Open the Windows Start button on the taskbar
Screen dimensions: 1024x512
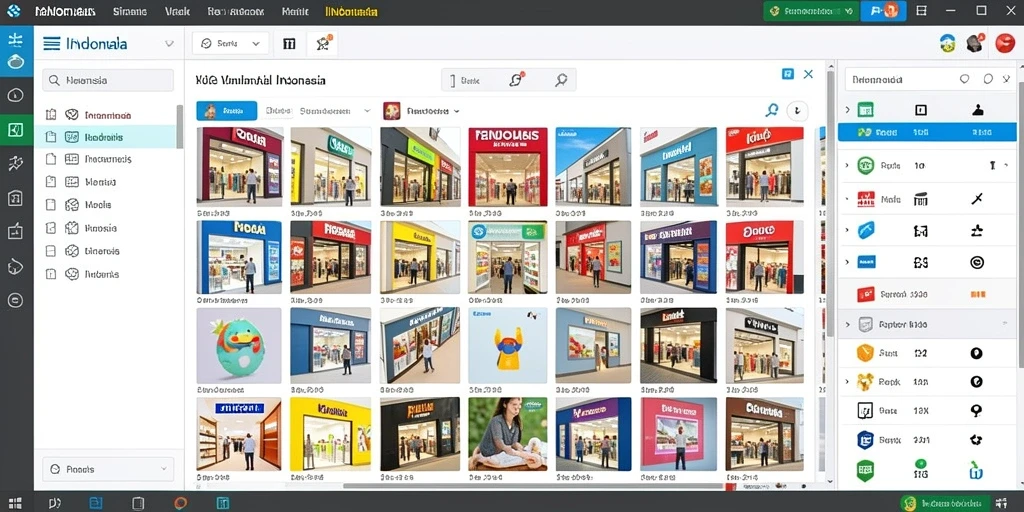click(x=14, y=503)
